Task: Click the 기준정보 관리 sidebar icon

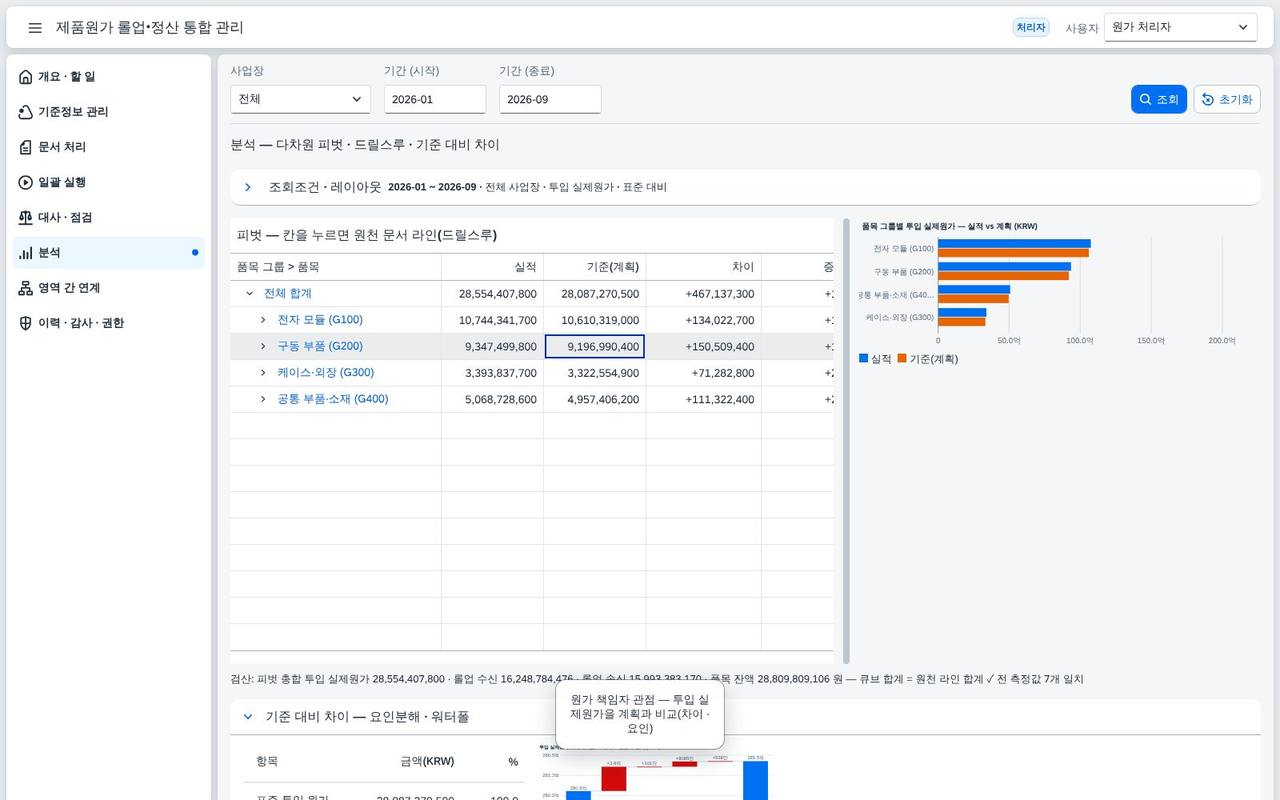Action: tap(26, 112)
